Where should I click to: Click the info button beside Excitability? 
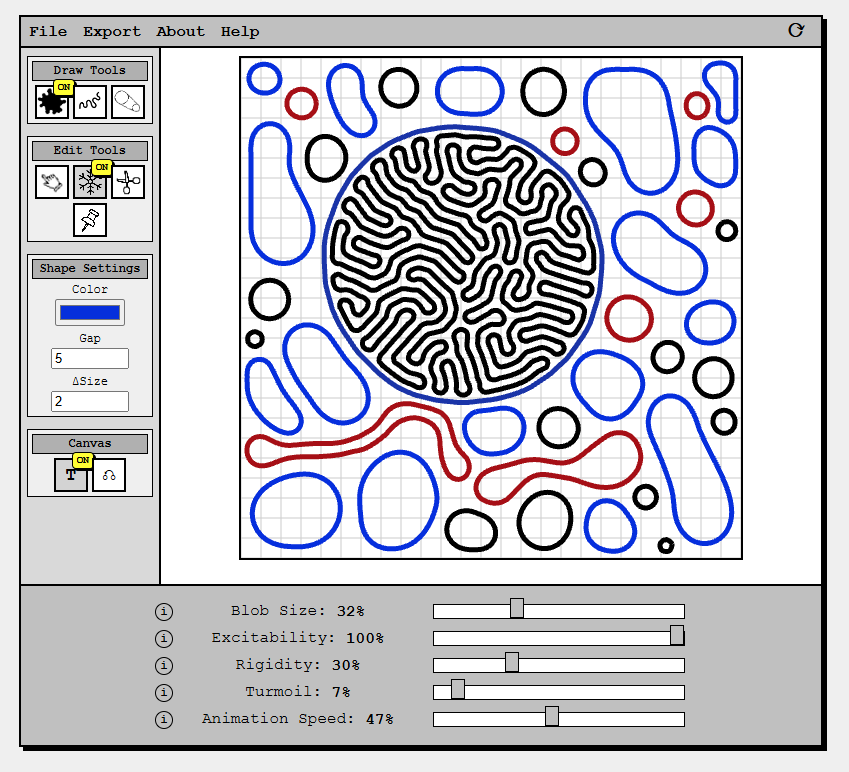pyautogui.click(x=164, y=638)
